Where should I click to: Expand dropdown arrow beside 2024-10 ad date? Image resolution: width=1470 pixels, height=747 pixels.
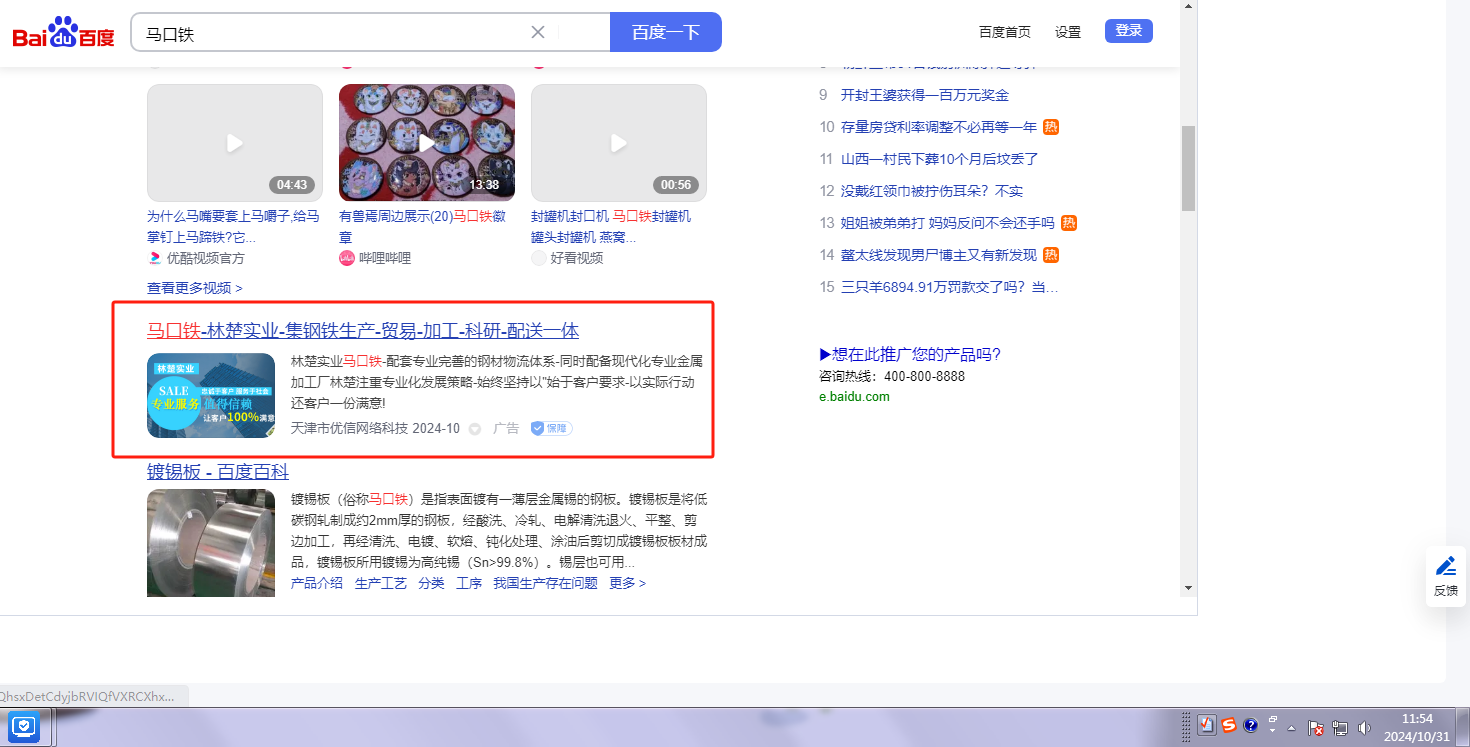coord(475,429)
